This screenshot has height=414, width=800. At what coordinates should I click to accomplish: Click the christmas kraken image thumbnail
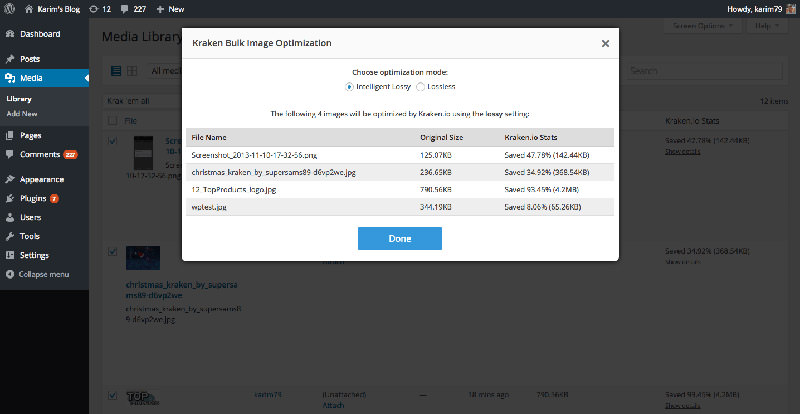[143, 258]
